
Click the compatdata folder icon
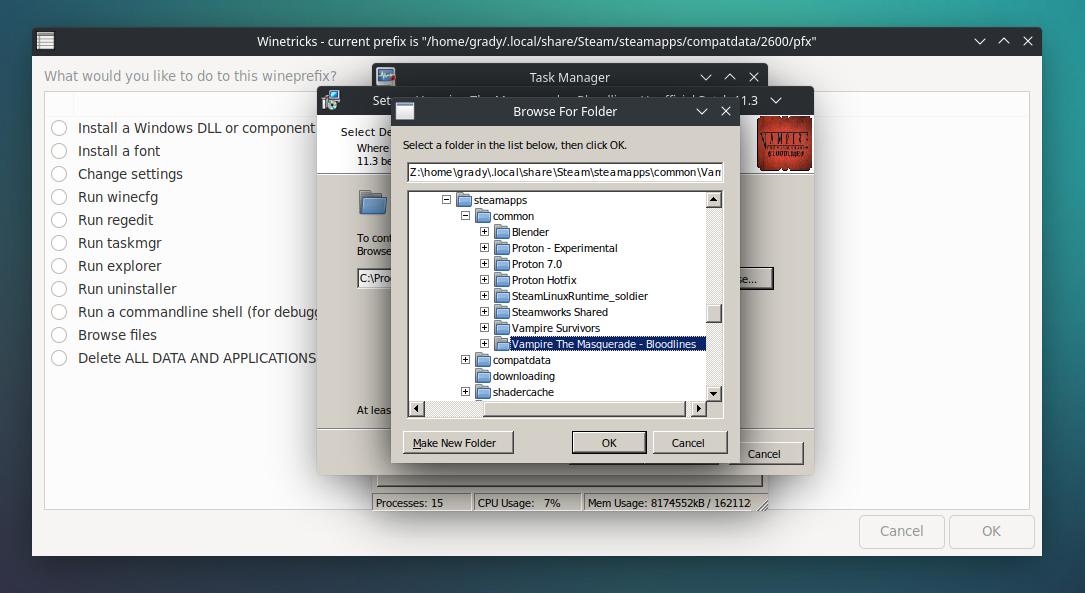(483, 360)
